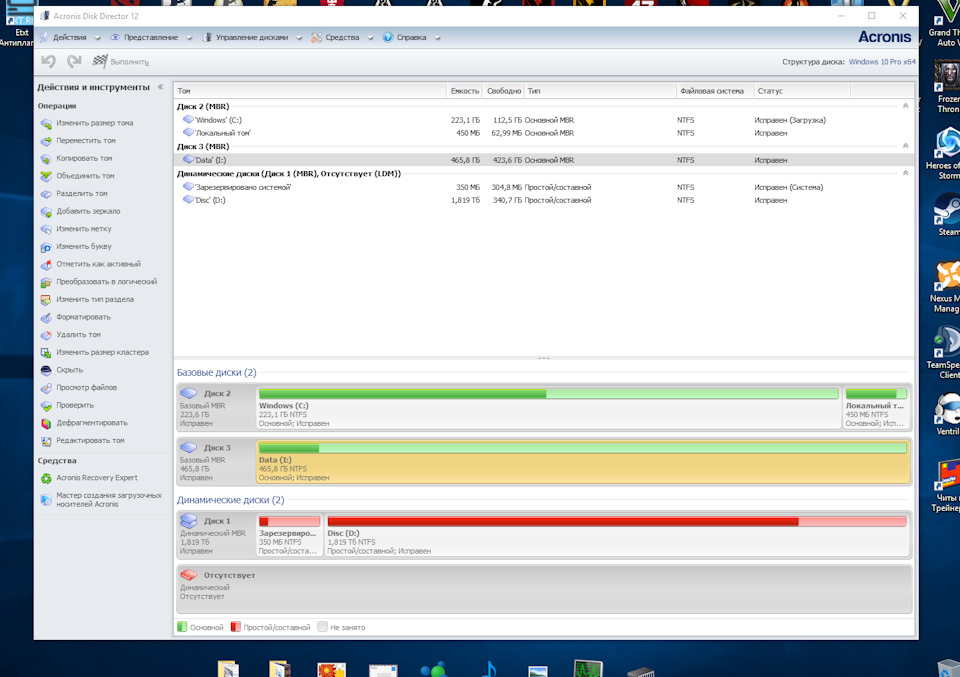Choose Преобразовать в логический

[99, 282]
